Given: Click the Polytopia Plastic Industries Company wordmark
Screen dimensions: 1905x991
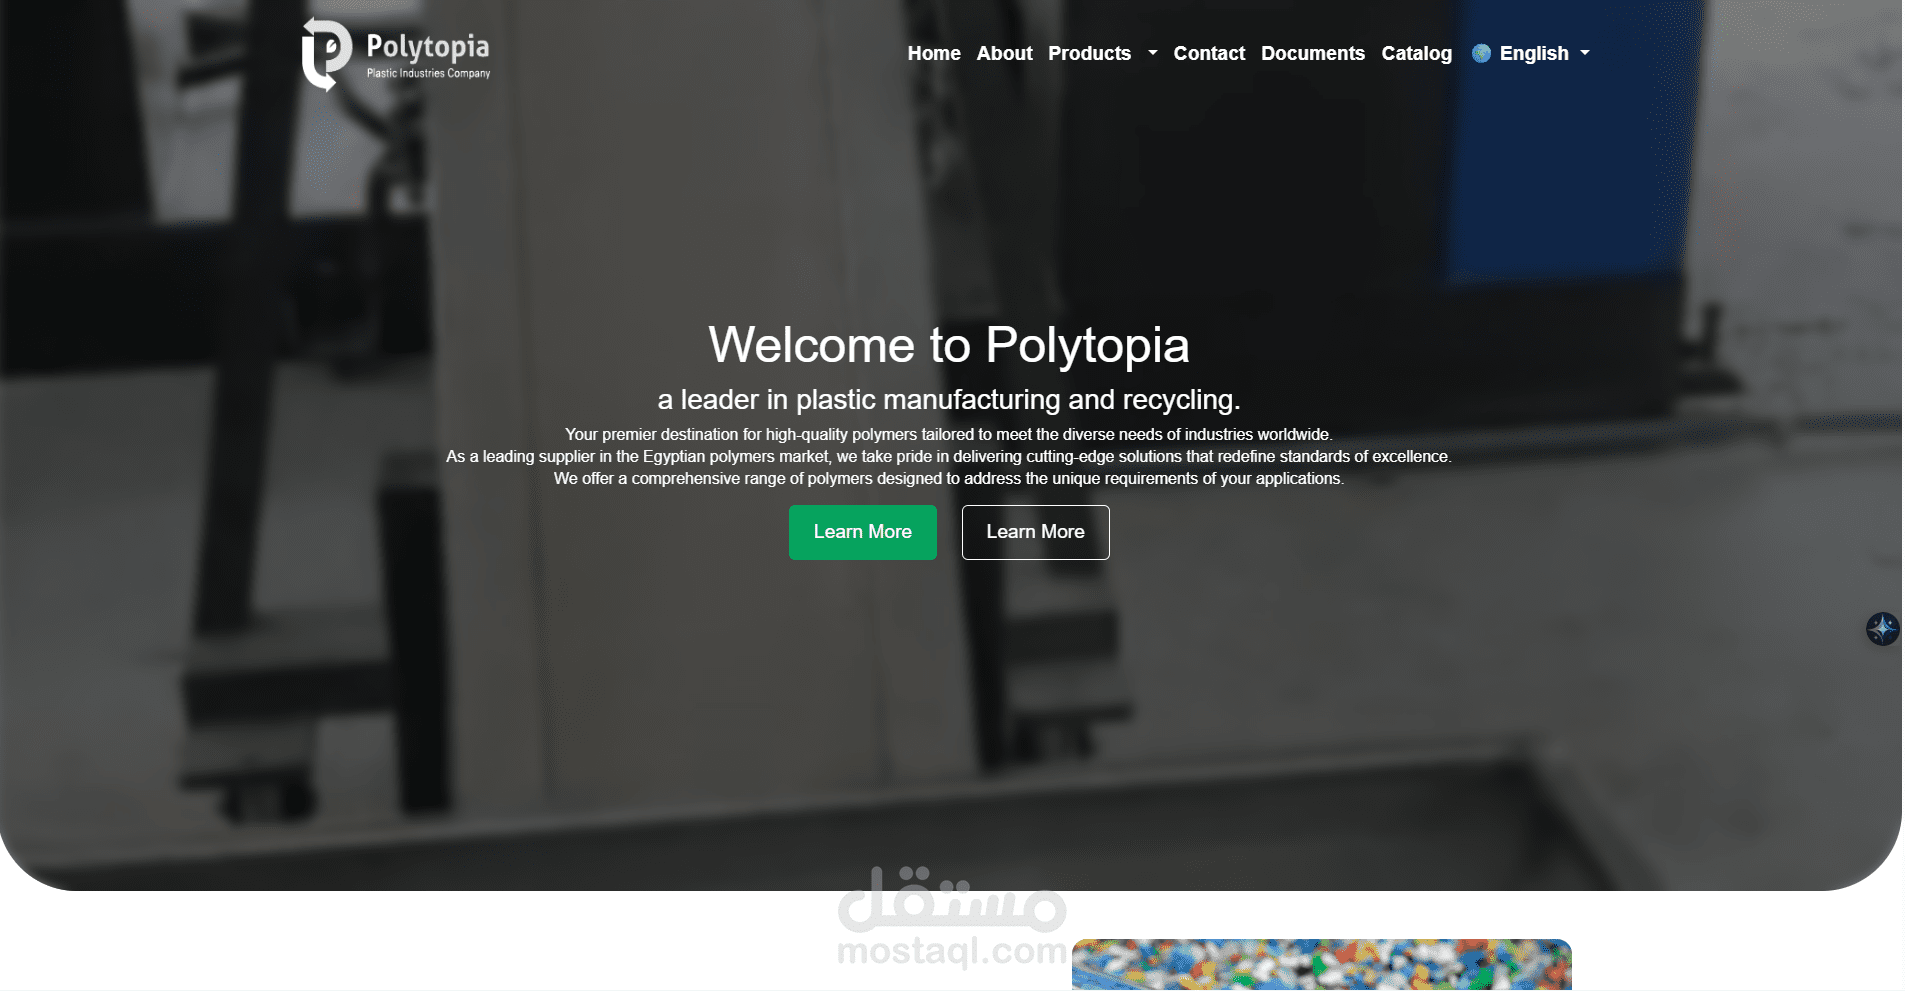Looking at the screenshot, I should click(x=428, y=56).
